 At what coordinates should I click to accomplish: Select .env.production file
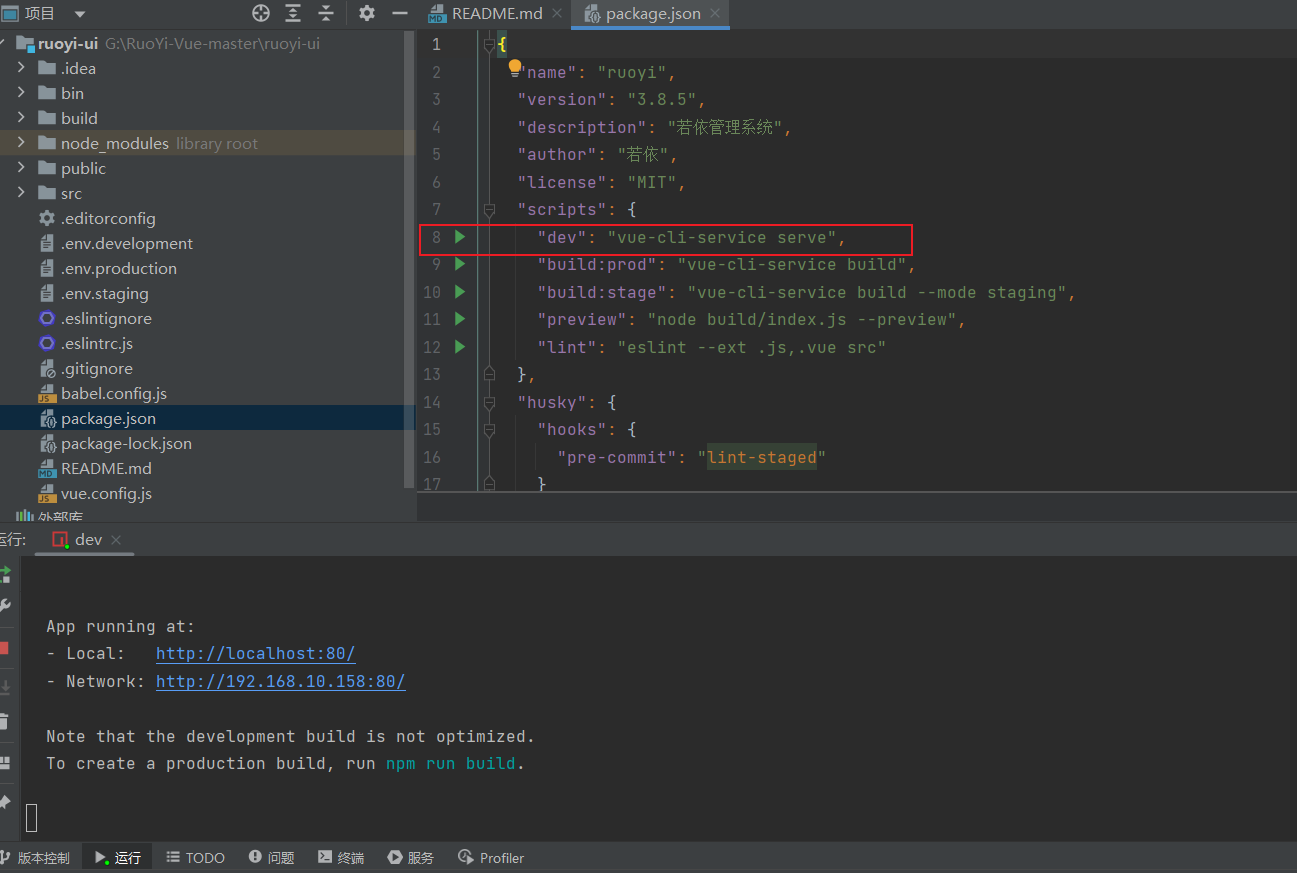pyautogui.click(x=119, y=268)
